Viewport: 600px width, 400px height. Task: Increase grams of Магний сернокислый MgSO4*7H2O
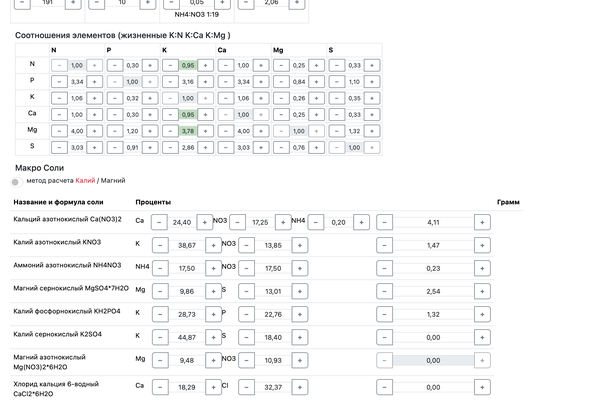coord(484,291)
